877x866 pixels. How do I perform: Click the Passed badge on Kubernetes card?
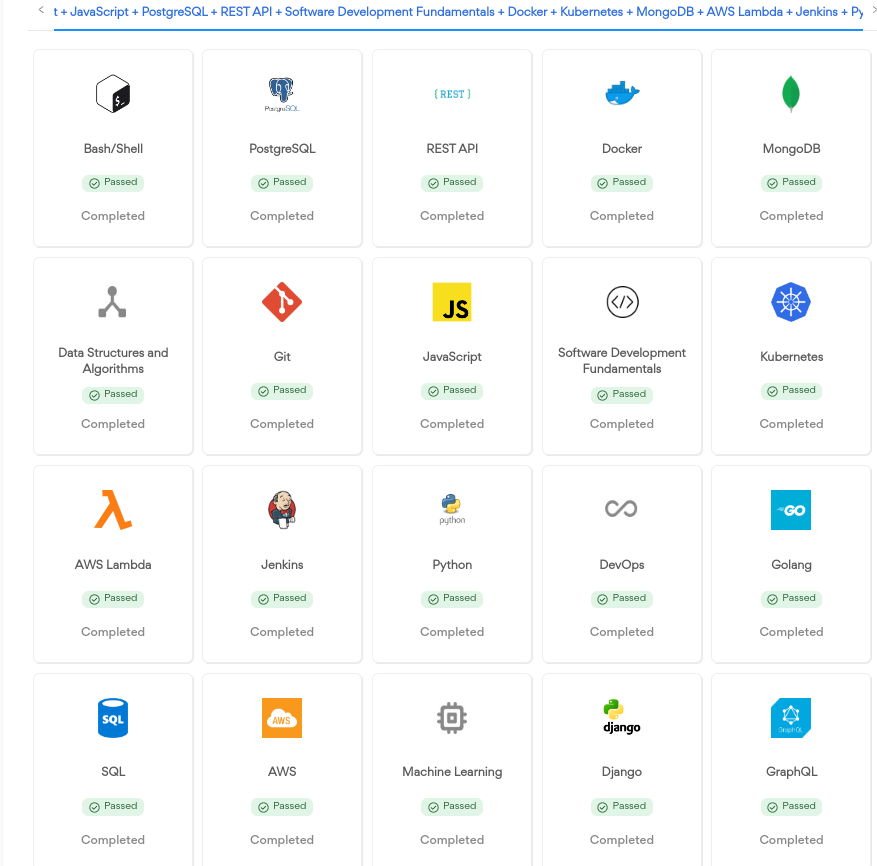791,390
